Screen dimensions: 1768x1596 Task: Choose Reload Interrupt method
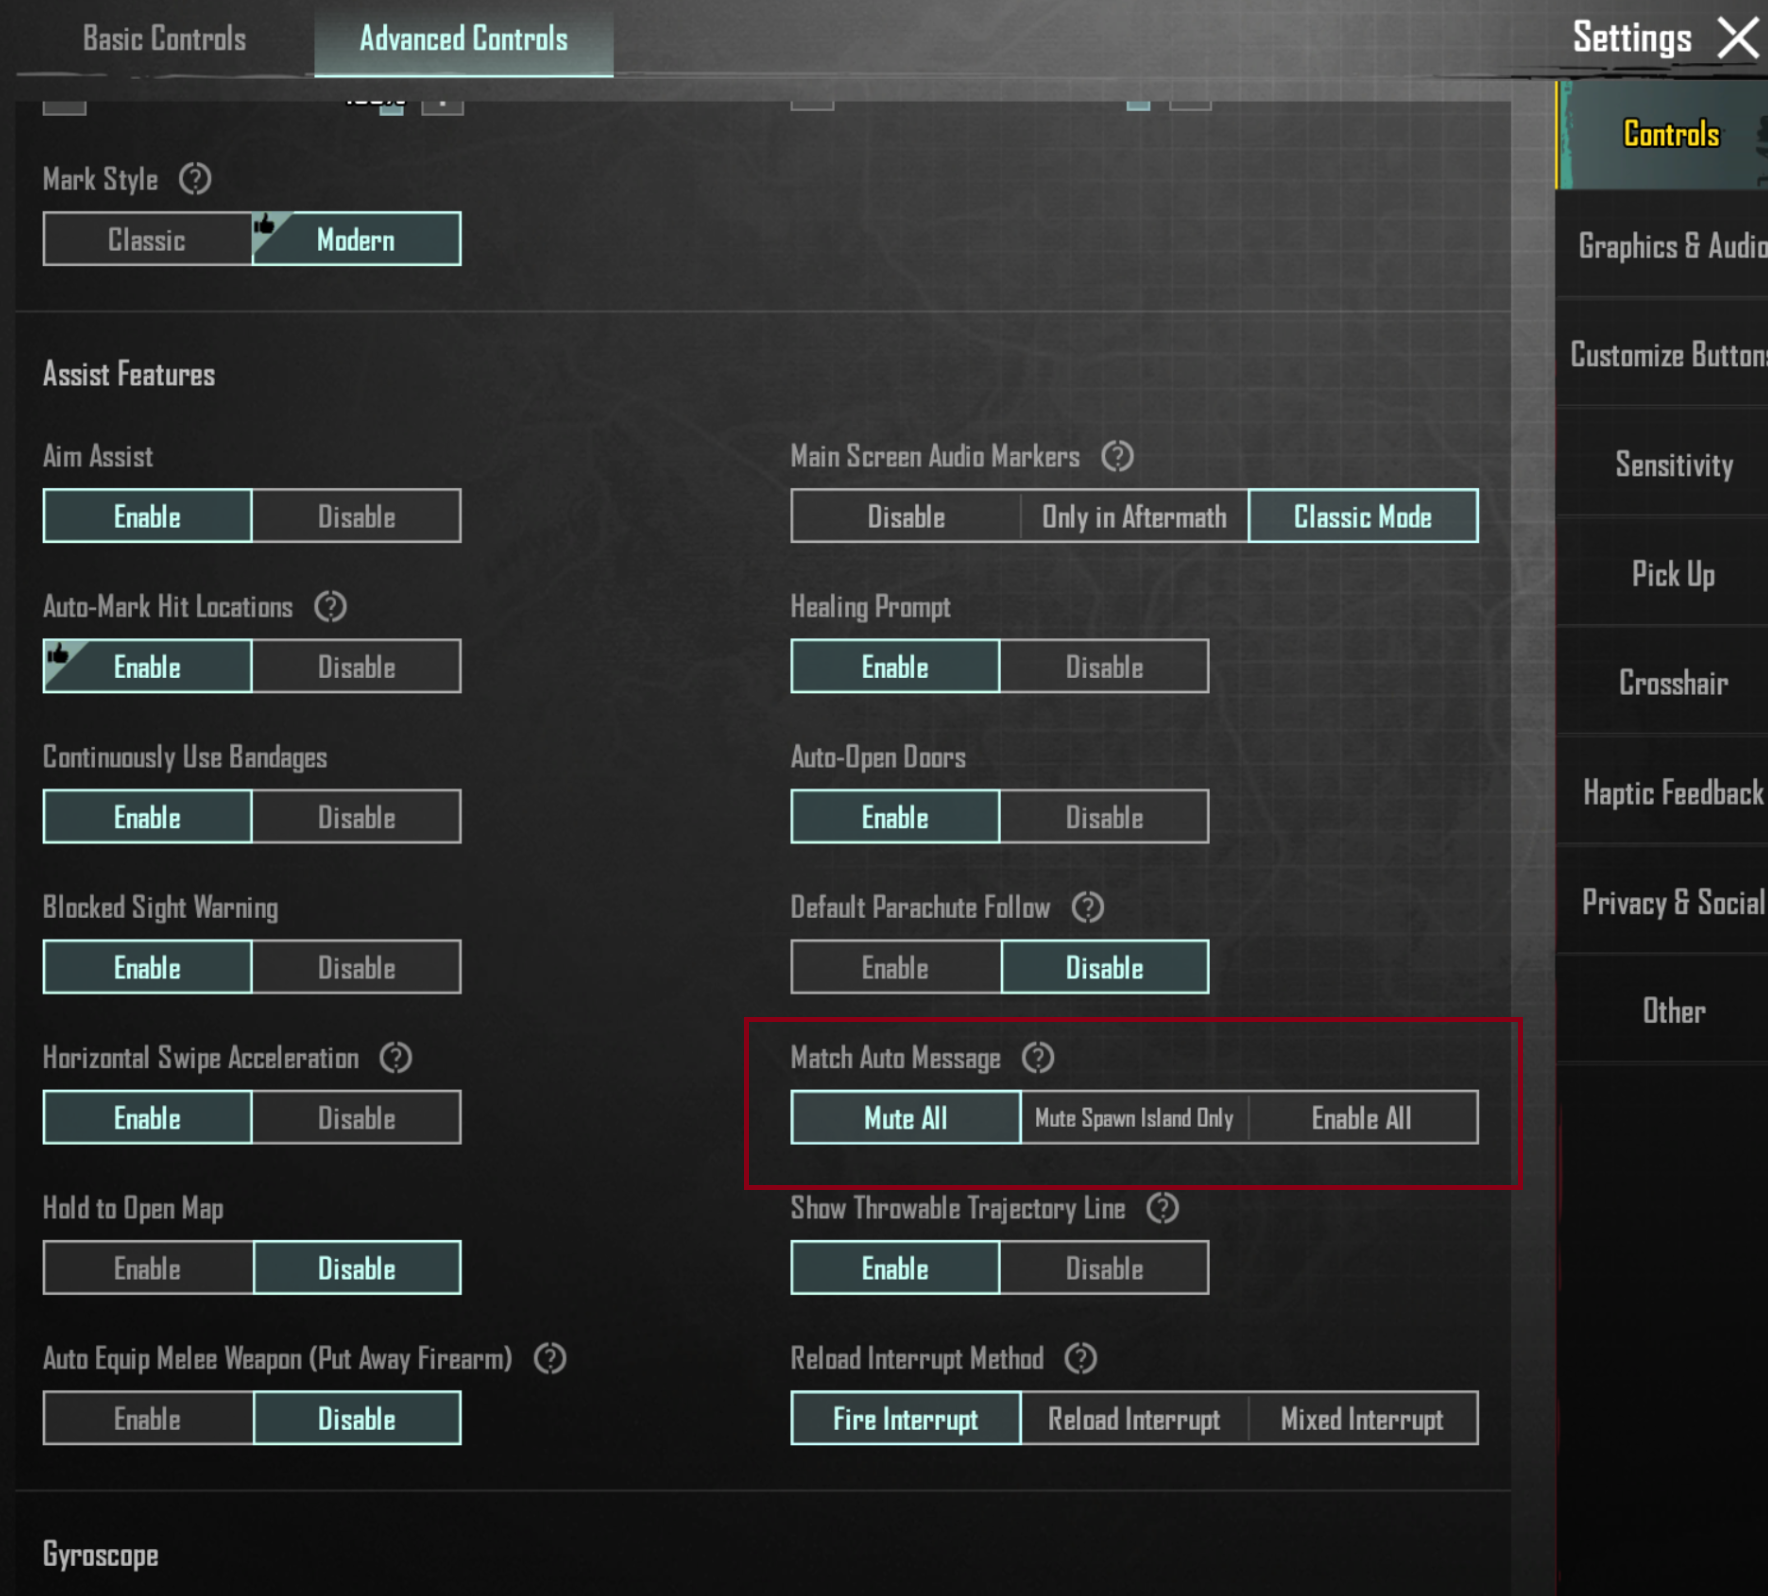[1134, 1418]
